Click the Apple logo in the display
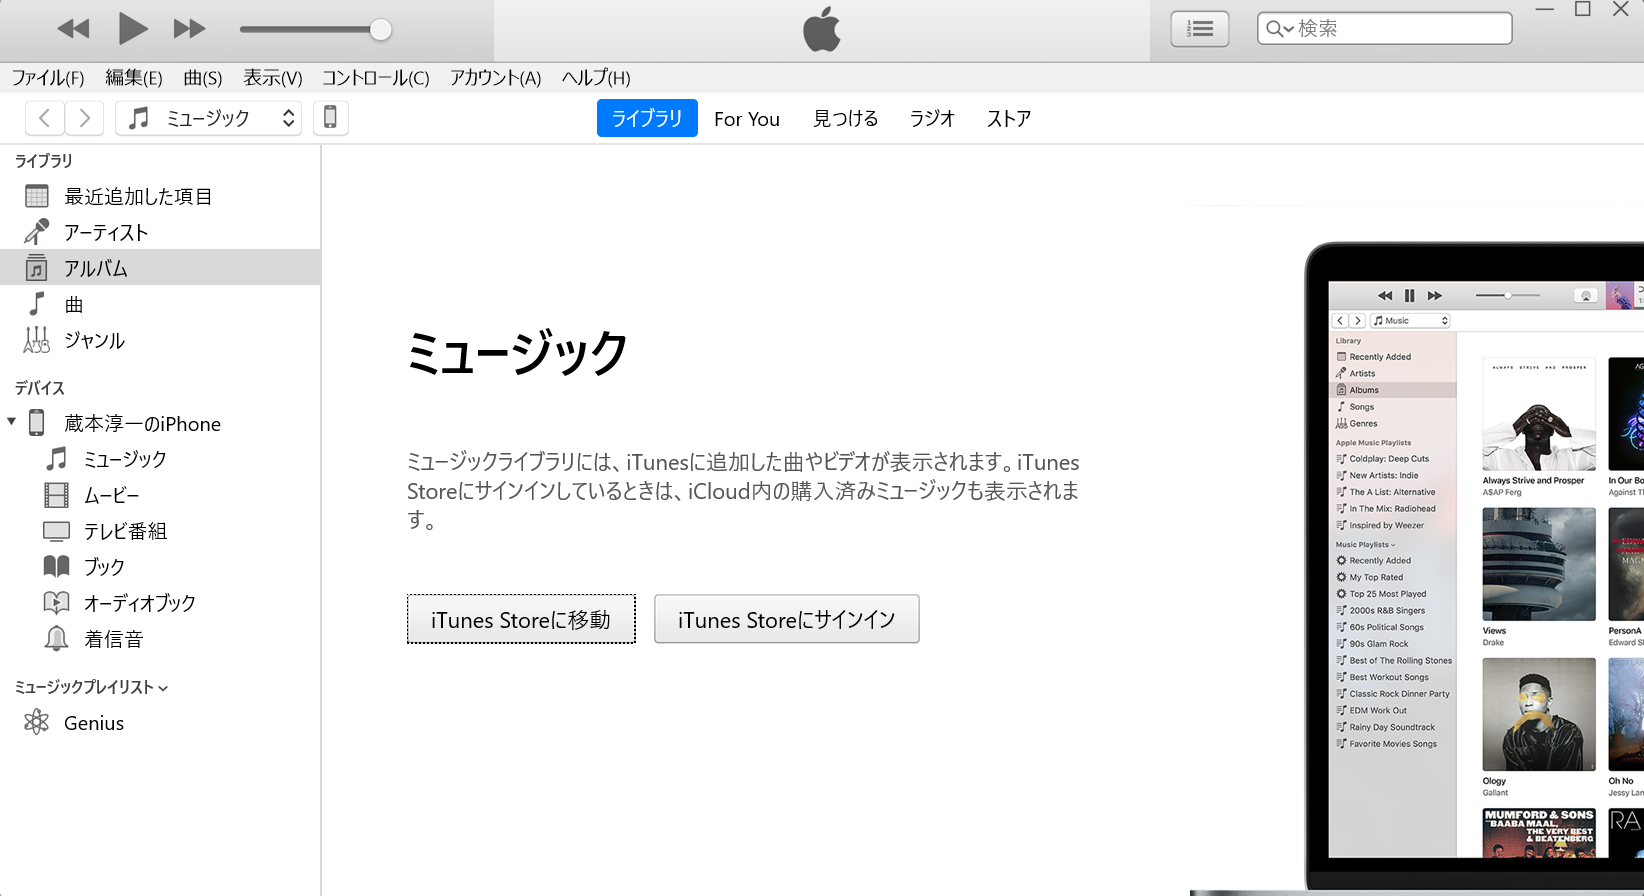1644x896 pixels. tap(822, 29)
